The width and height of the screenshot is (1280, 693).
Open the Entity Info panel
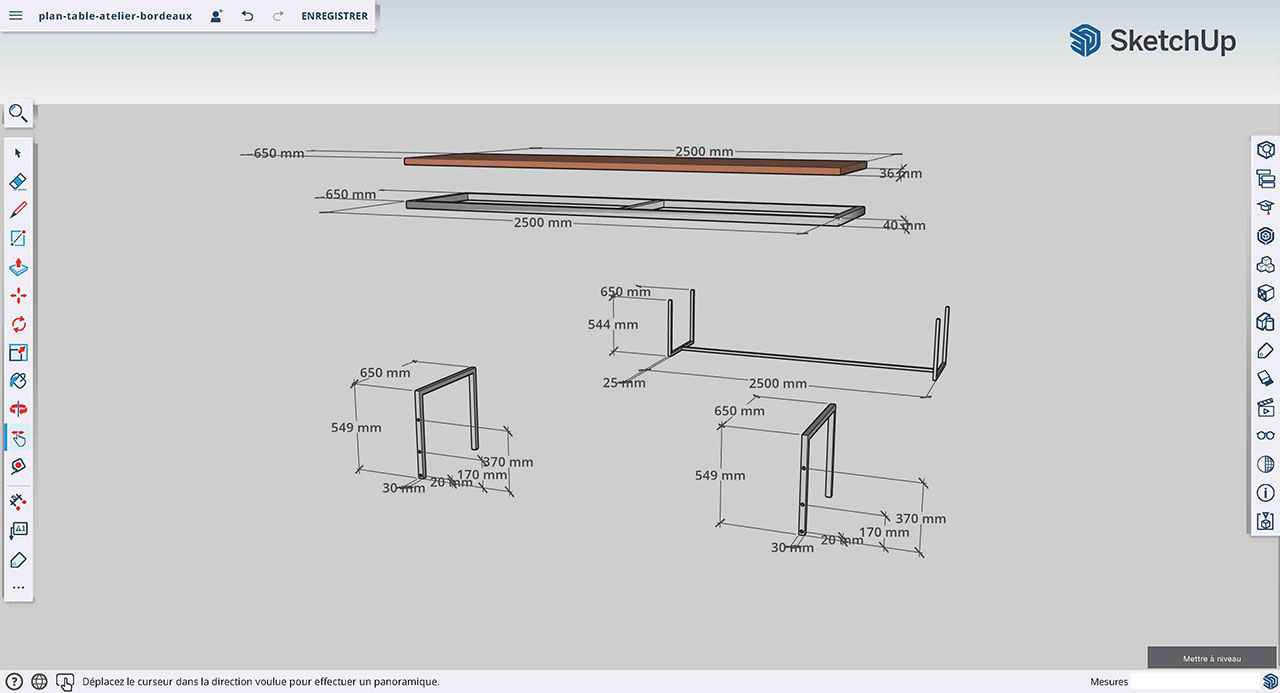(1265, 150)
